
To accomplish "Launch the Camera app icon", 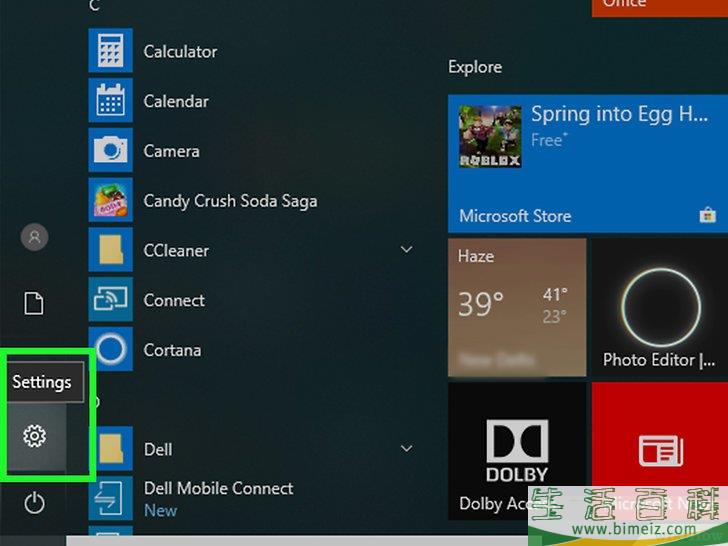I will [x=110, y=150].
